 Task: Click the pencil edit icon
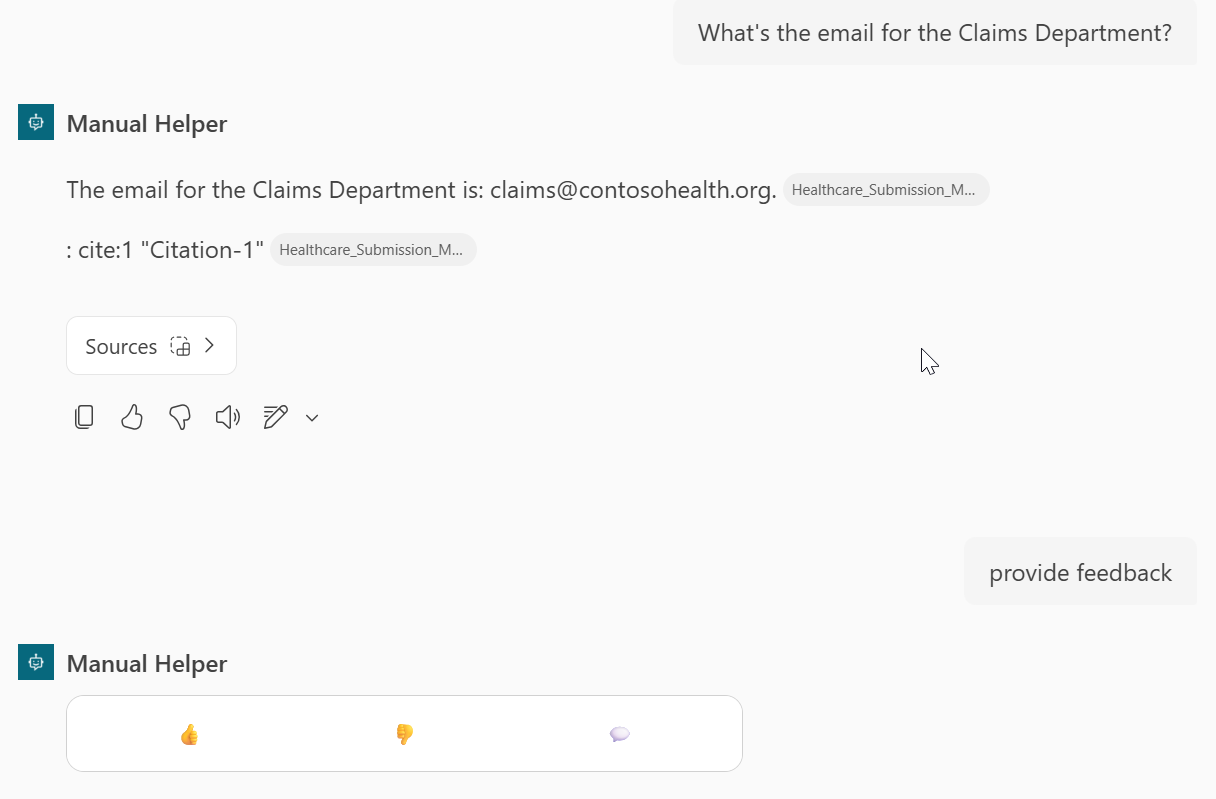click(x=275, y=417)
